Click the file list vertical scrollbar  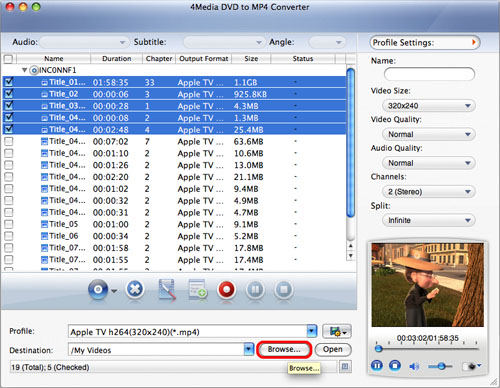[350, 143]
